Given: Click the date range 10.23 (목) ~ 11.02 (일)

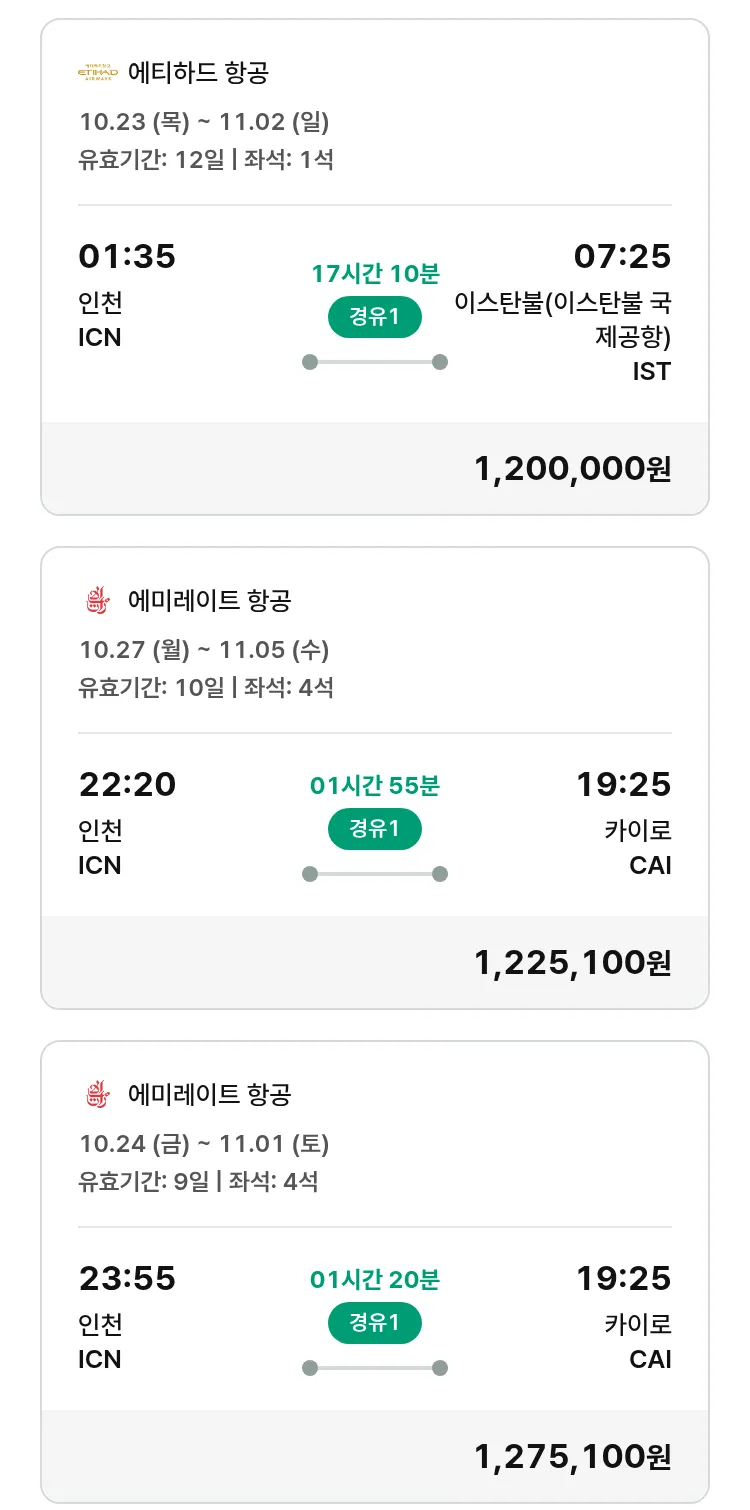Looking at the screenshot, I should (204, 122).
